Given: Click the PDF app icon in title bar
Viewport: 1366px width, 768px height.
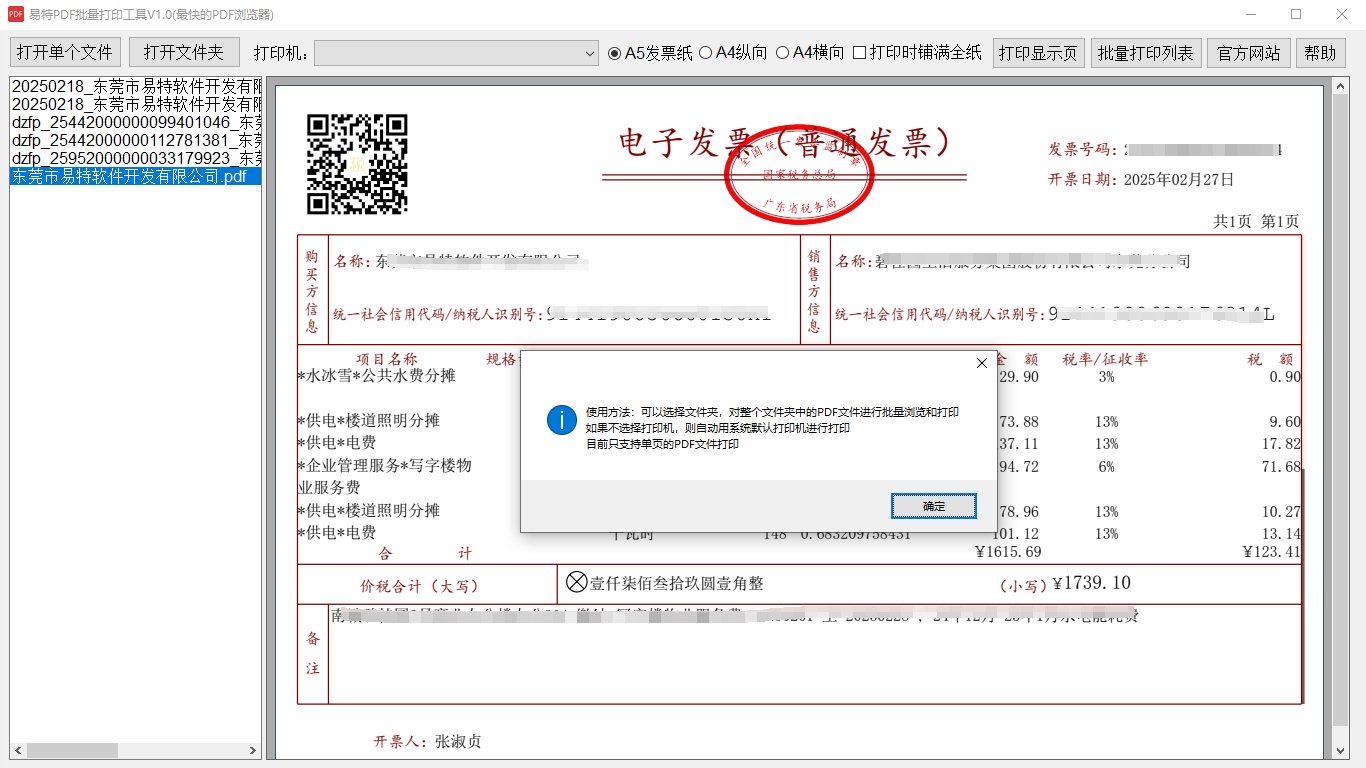Looking at the screenshot, I should coord(15,14).
